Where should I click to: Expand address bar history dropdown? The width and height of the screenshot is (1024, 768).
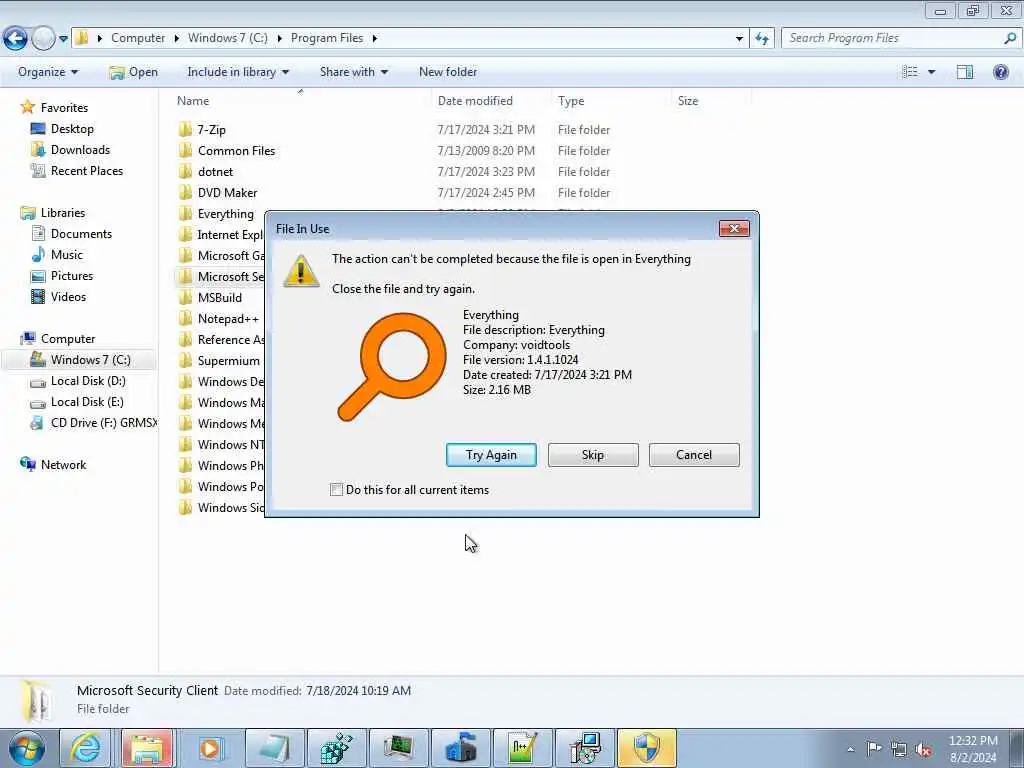click(739, 39)
